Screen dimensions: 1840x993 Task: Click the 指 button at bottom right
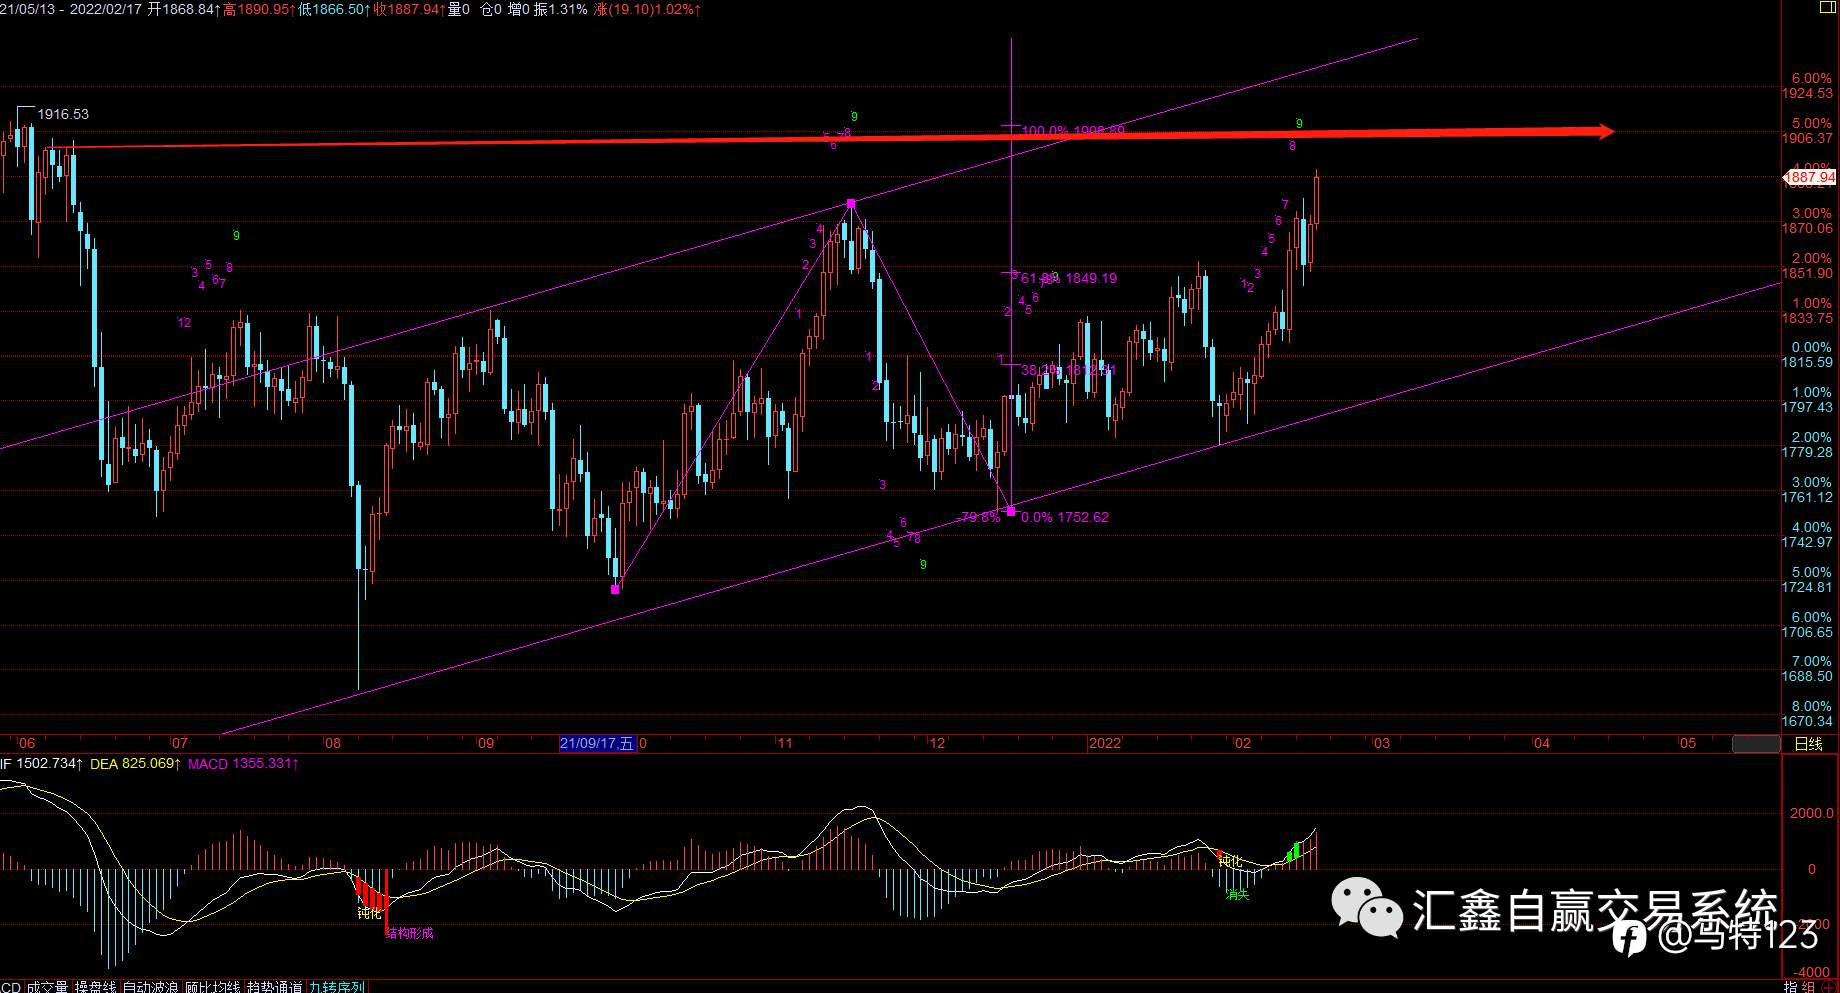pyautogui.click(x=1792, y=987)
